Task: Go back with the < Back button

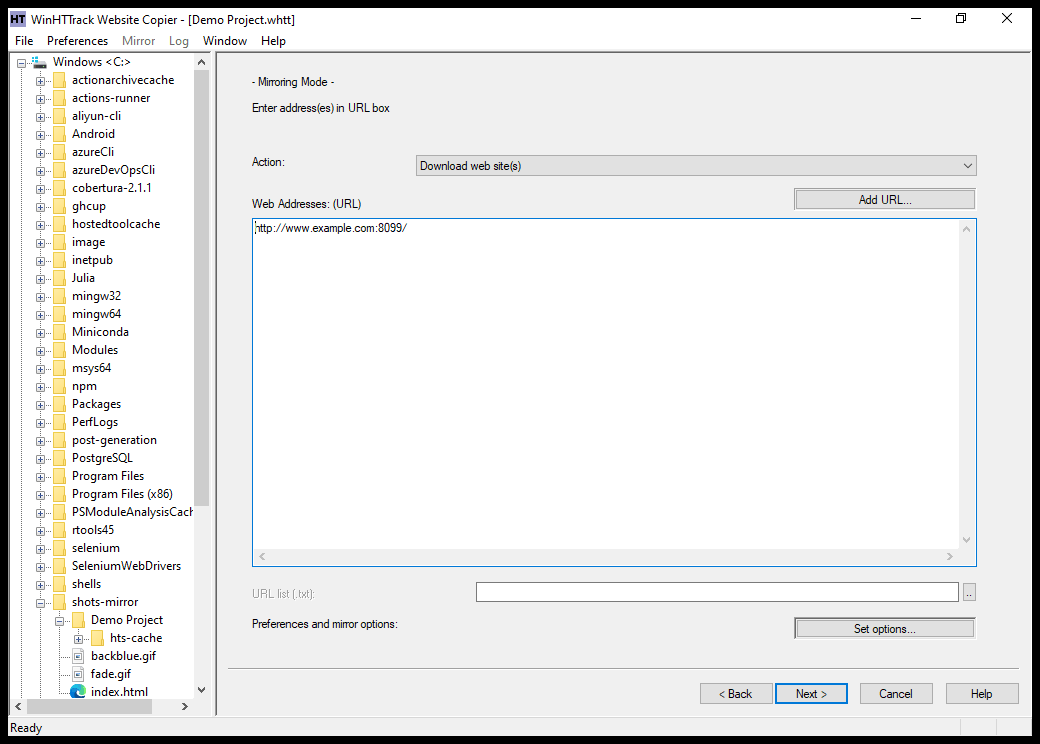Action: (x=736, y=694)
